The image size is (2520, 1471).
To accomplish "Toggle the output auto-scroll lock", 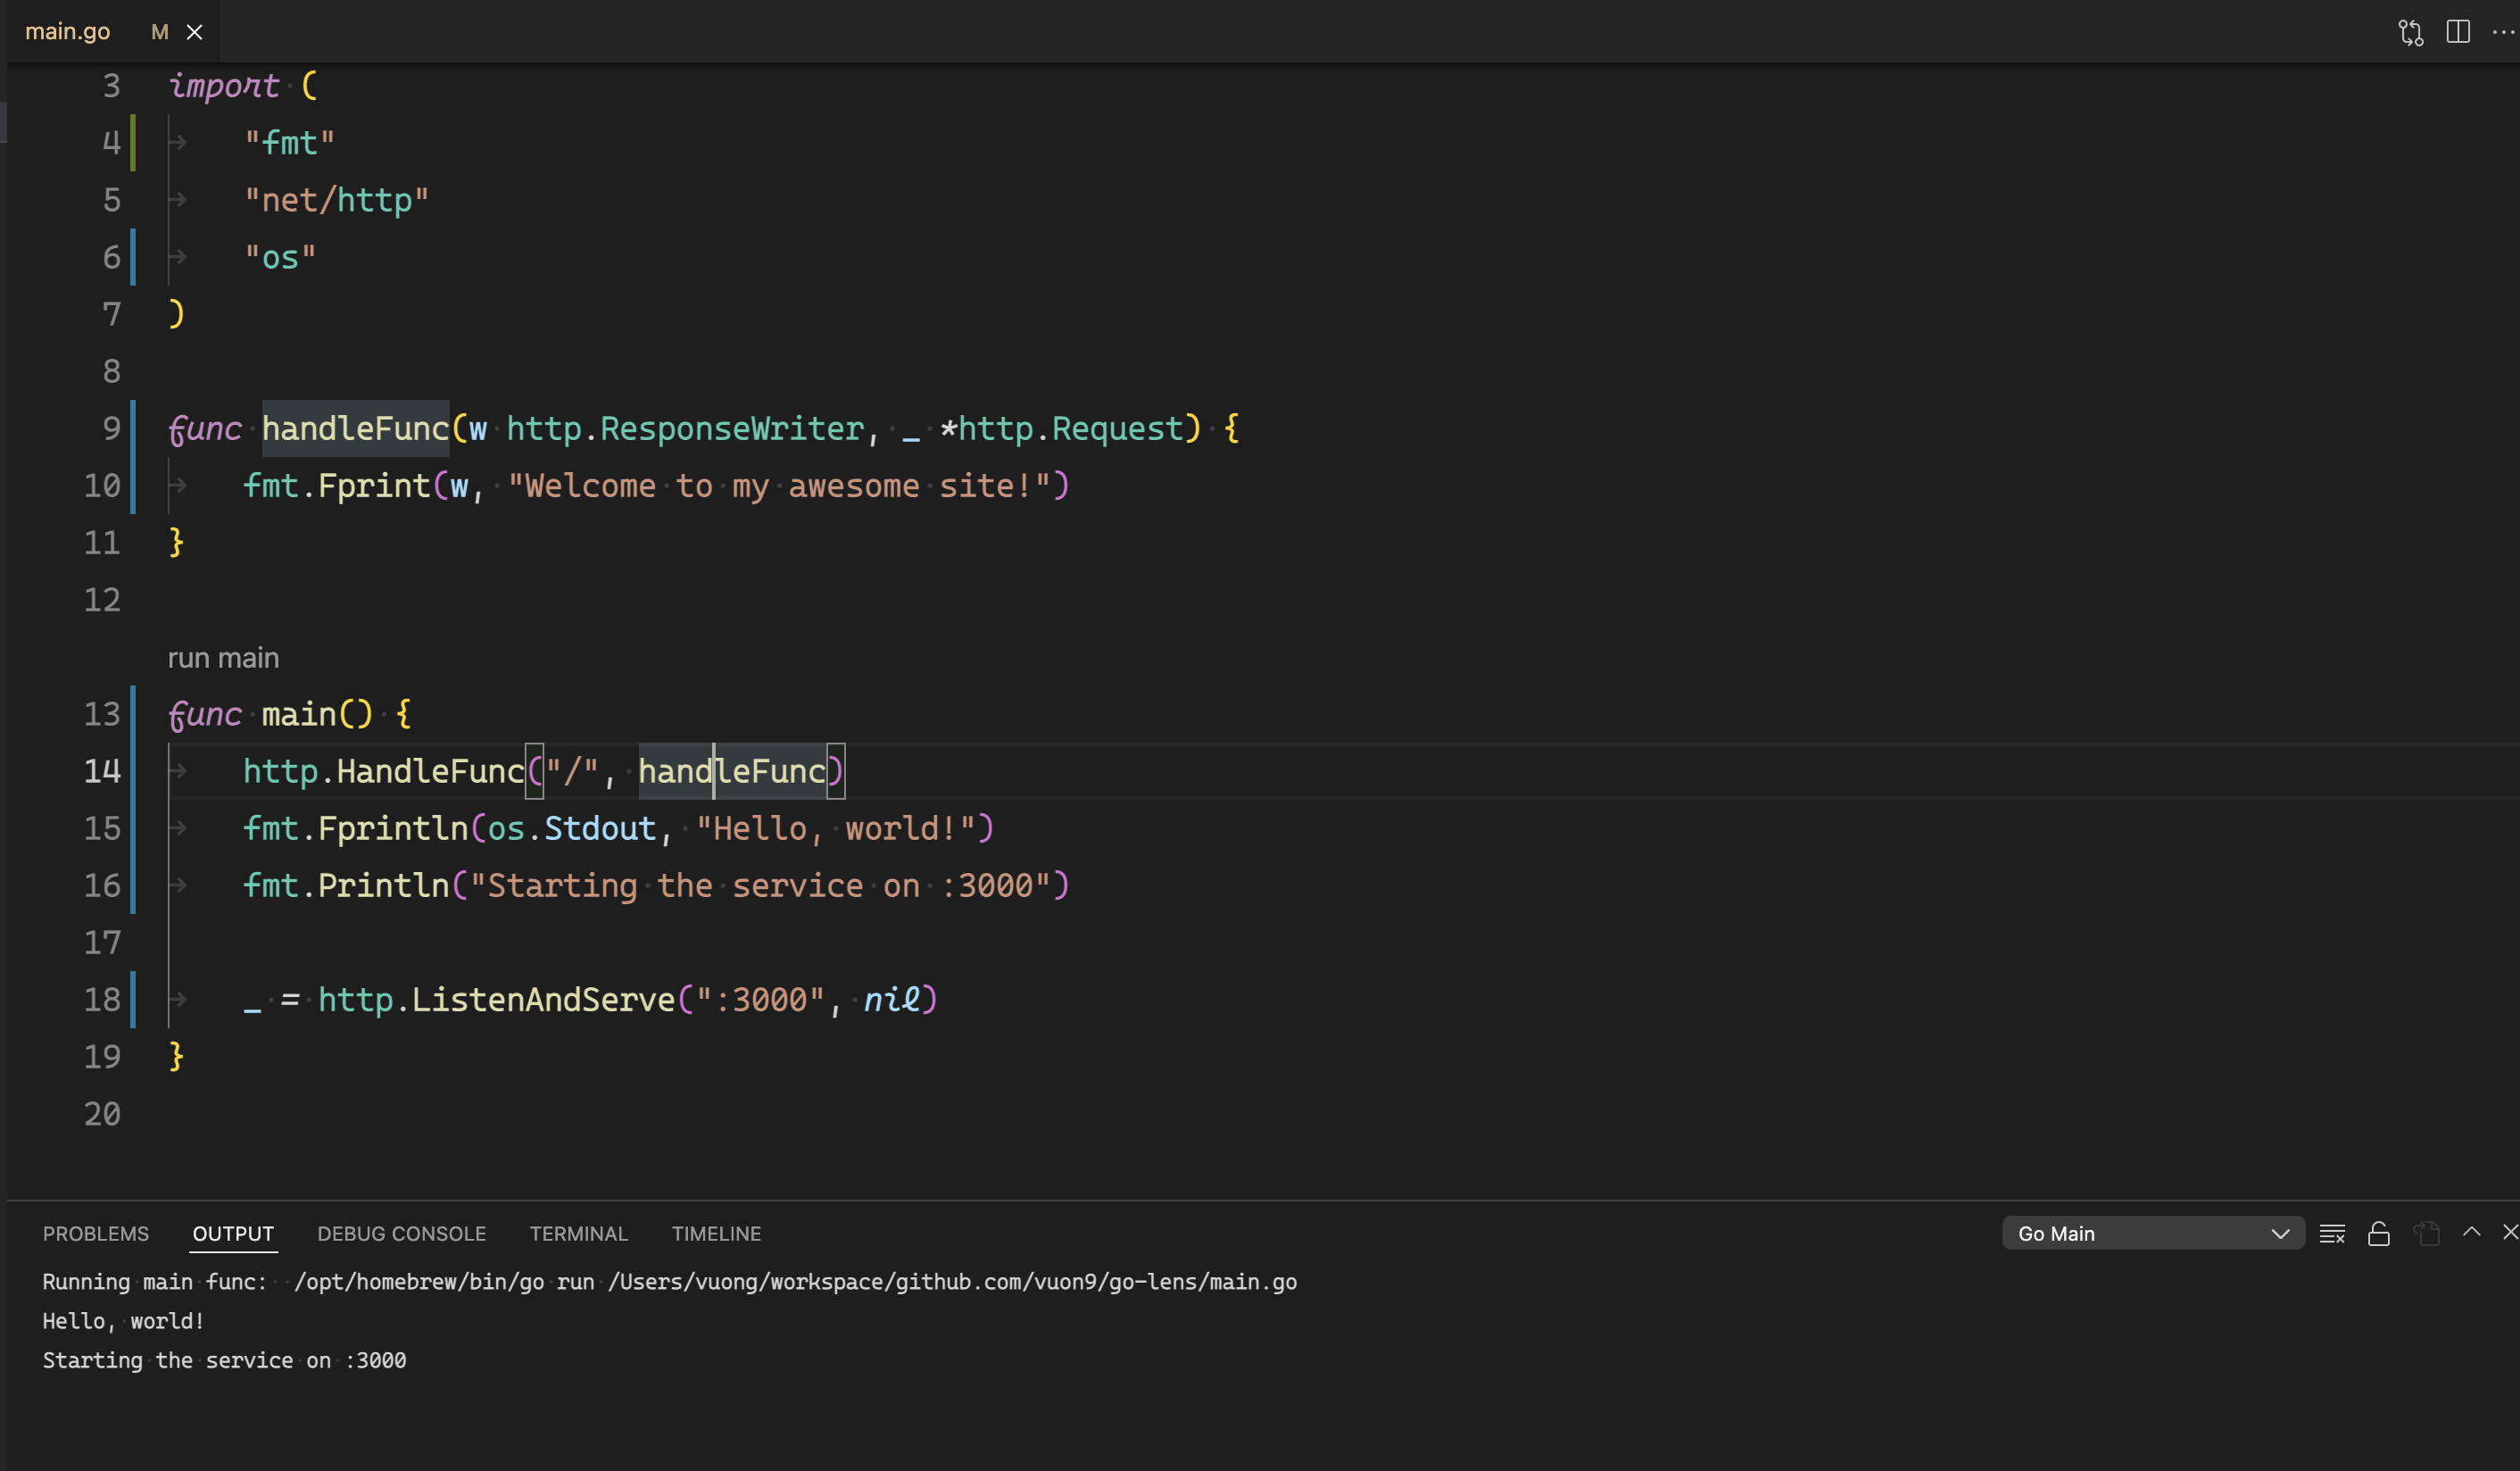I will pyautogui.click(x=2378, y=1233).
